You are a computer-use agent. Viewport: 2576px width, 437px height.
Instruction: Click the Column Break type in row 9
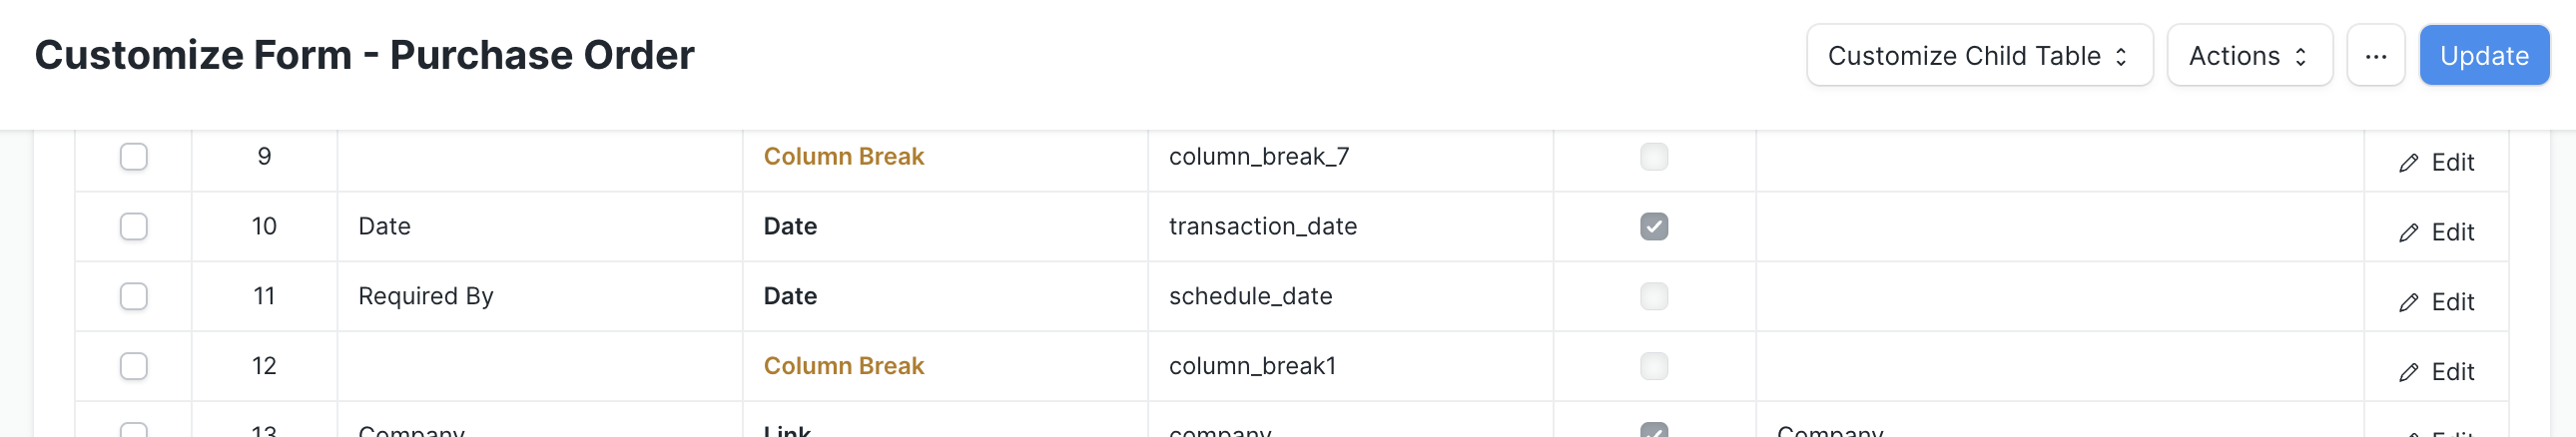click(x=843, y=157)
